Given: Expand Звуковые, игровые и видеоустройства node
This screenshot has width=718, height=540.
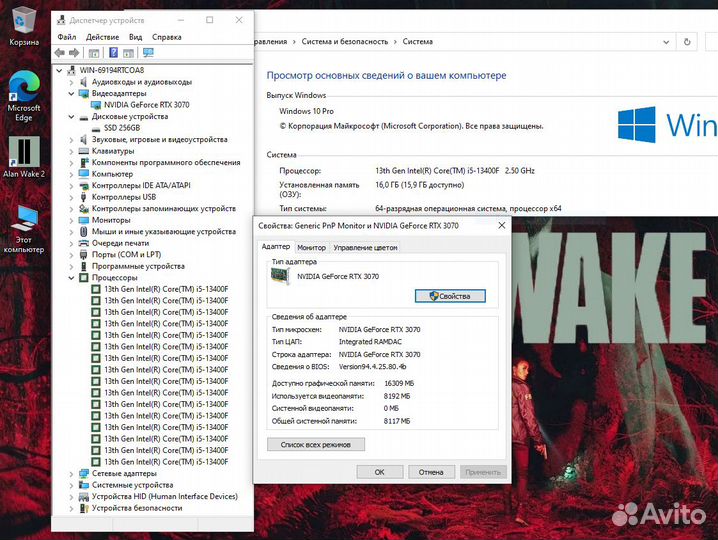Looking at the screenshot, I should pos(71,140).
